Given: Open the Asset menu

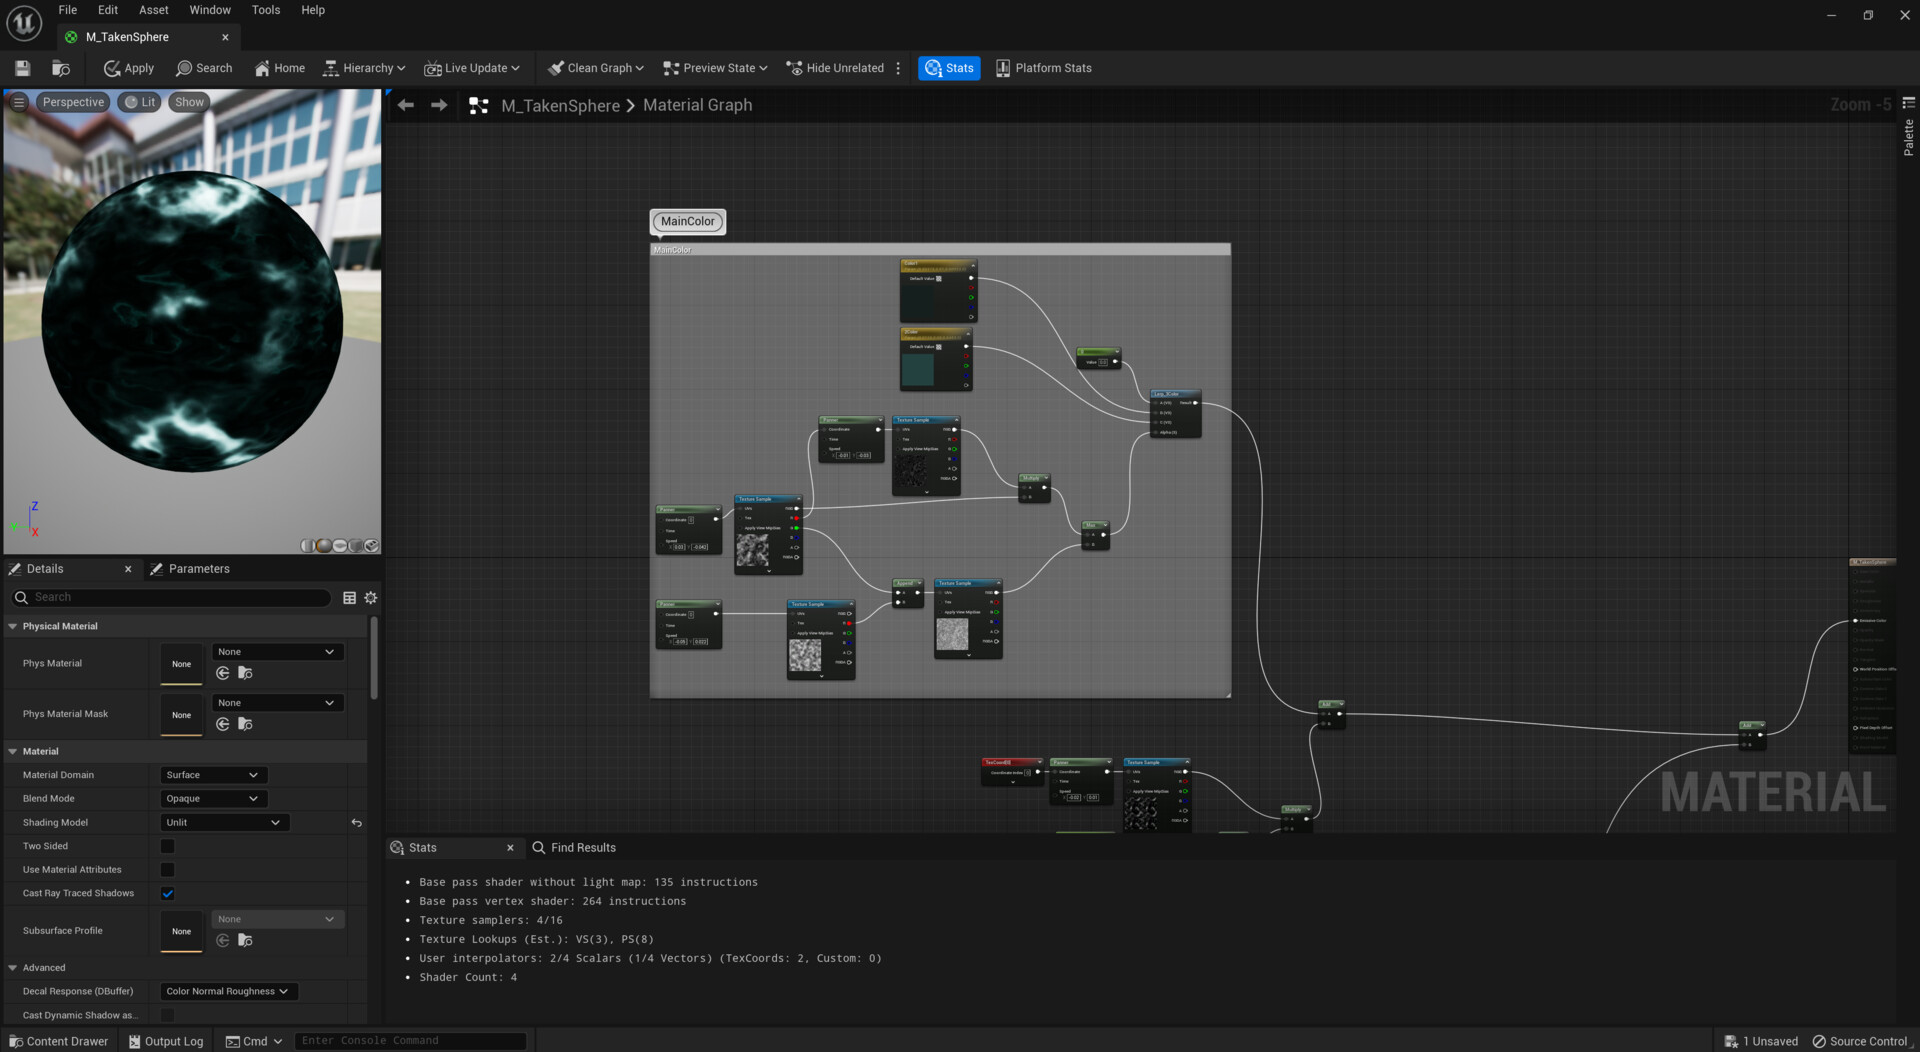Looking at the screenshot, I should coord(153,10).
